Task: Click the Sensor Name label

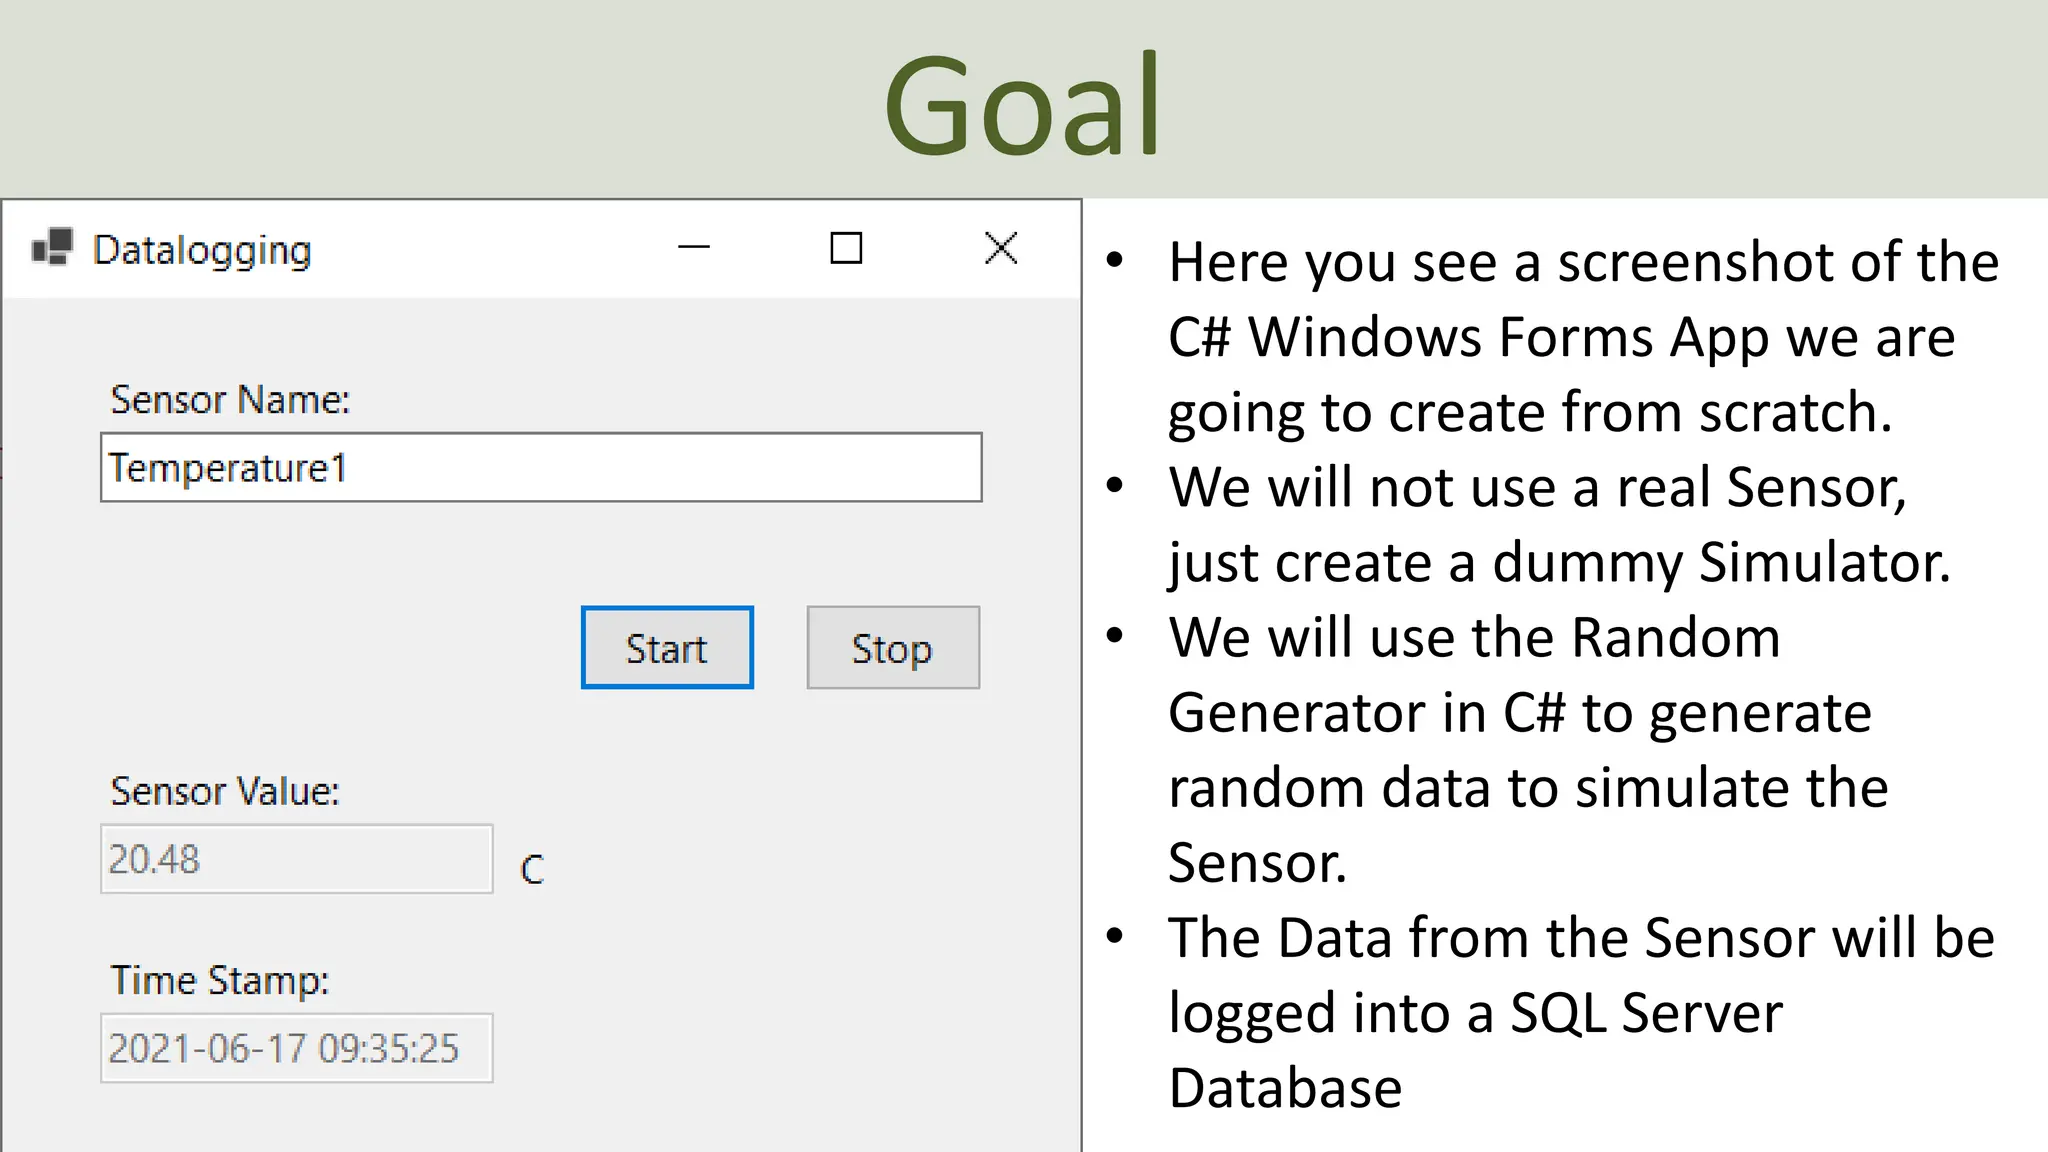Action: tap(230, 400)
